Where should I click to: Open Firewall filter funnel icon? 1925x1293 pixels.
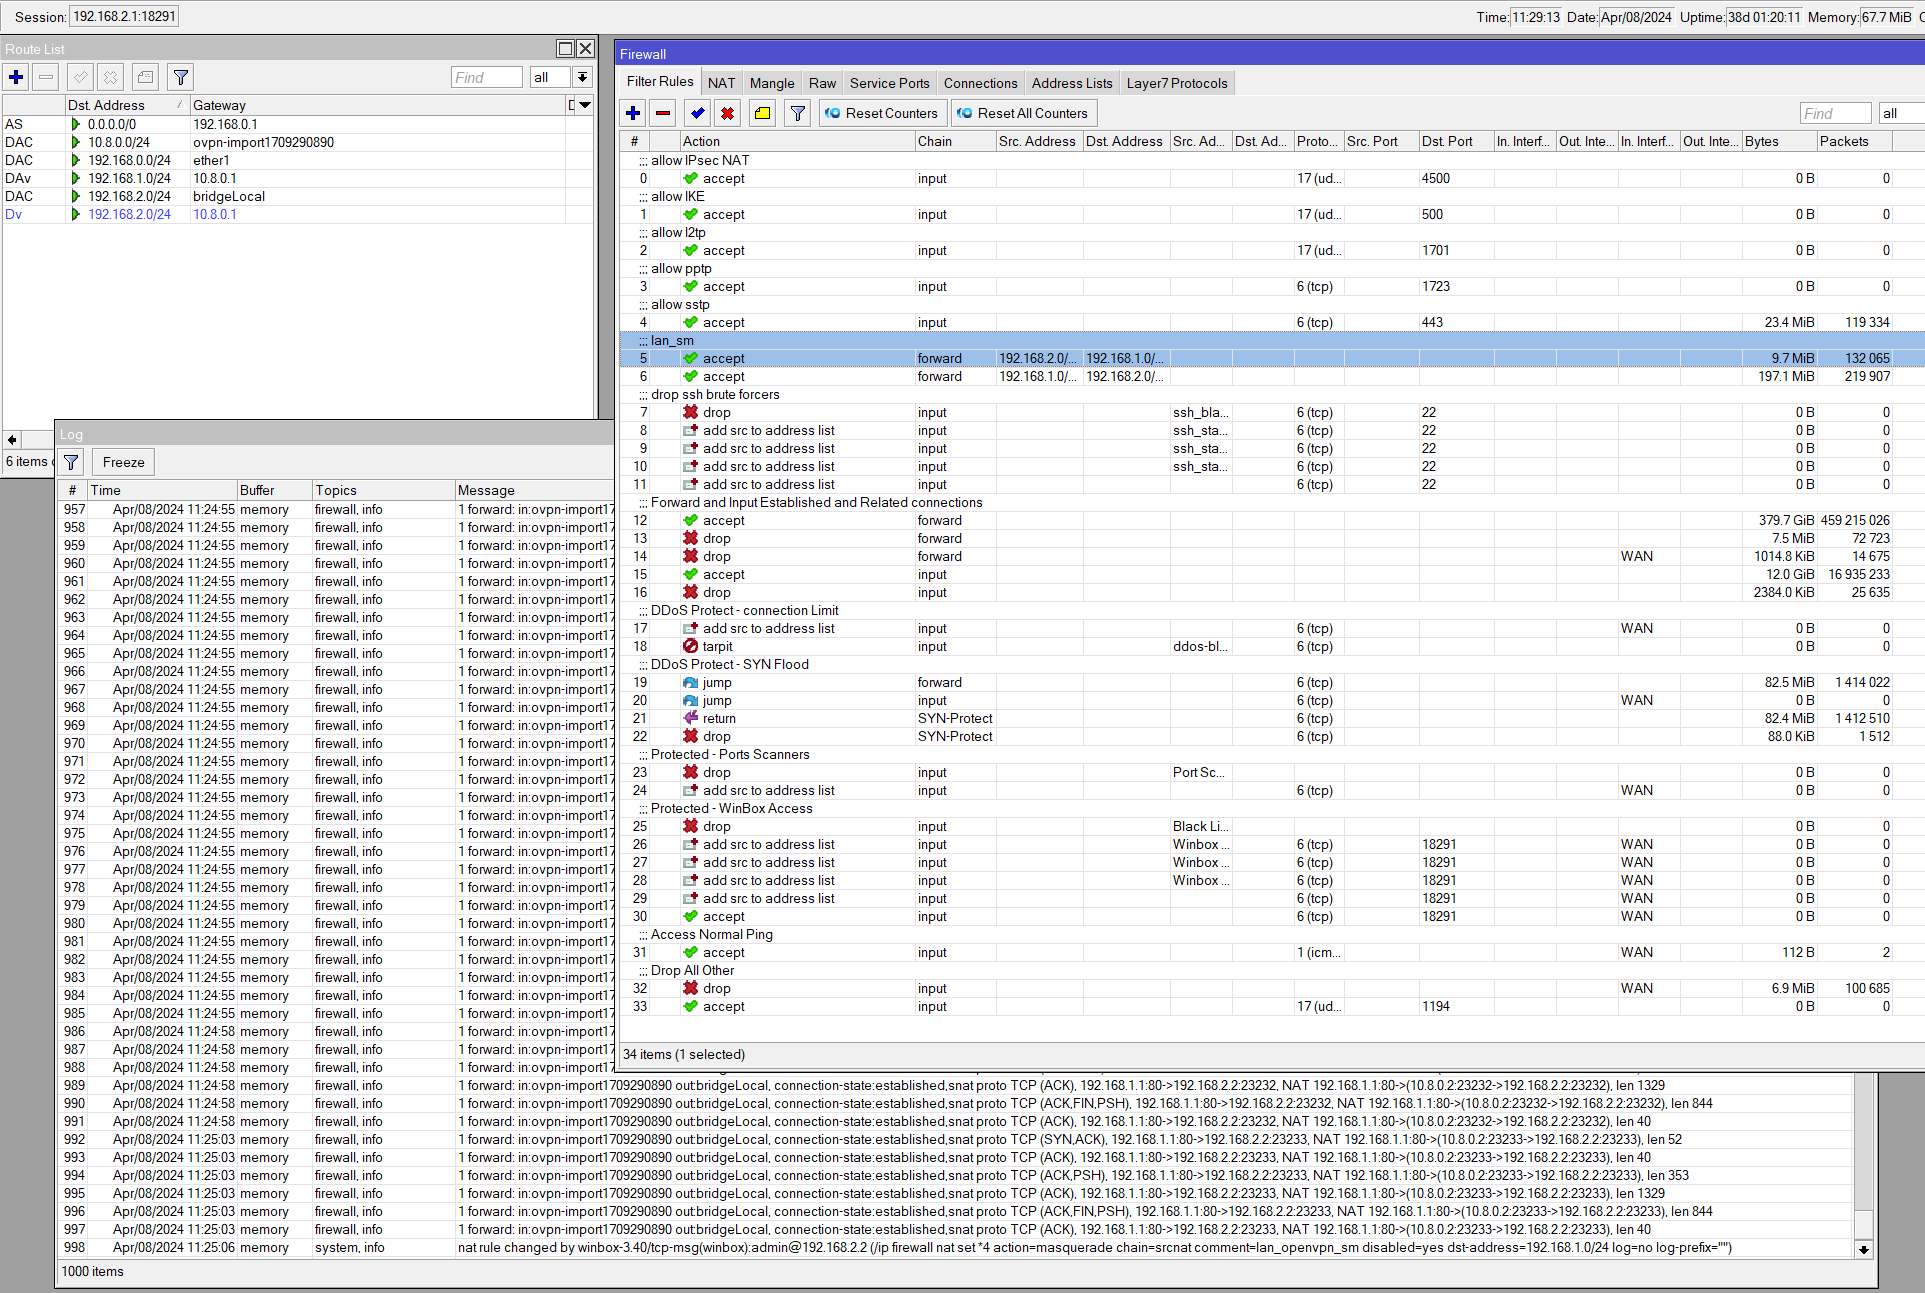point(797,113)
